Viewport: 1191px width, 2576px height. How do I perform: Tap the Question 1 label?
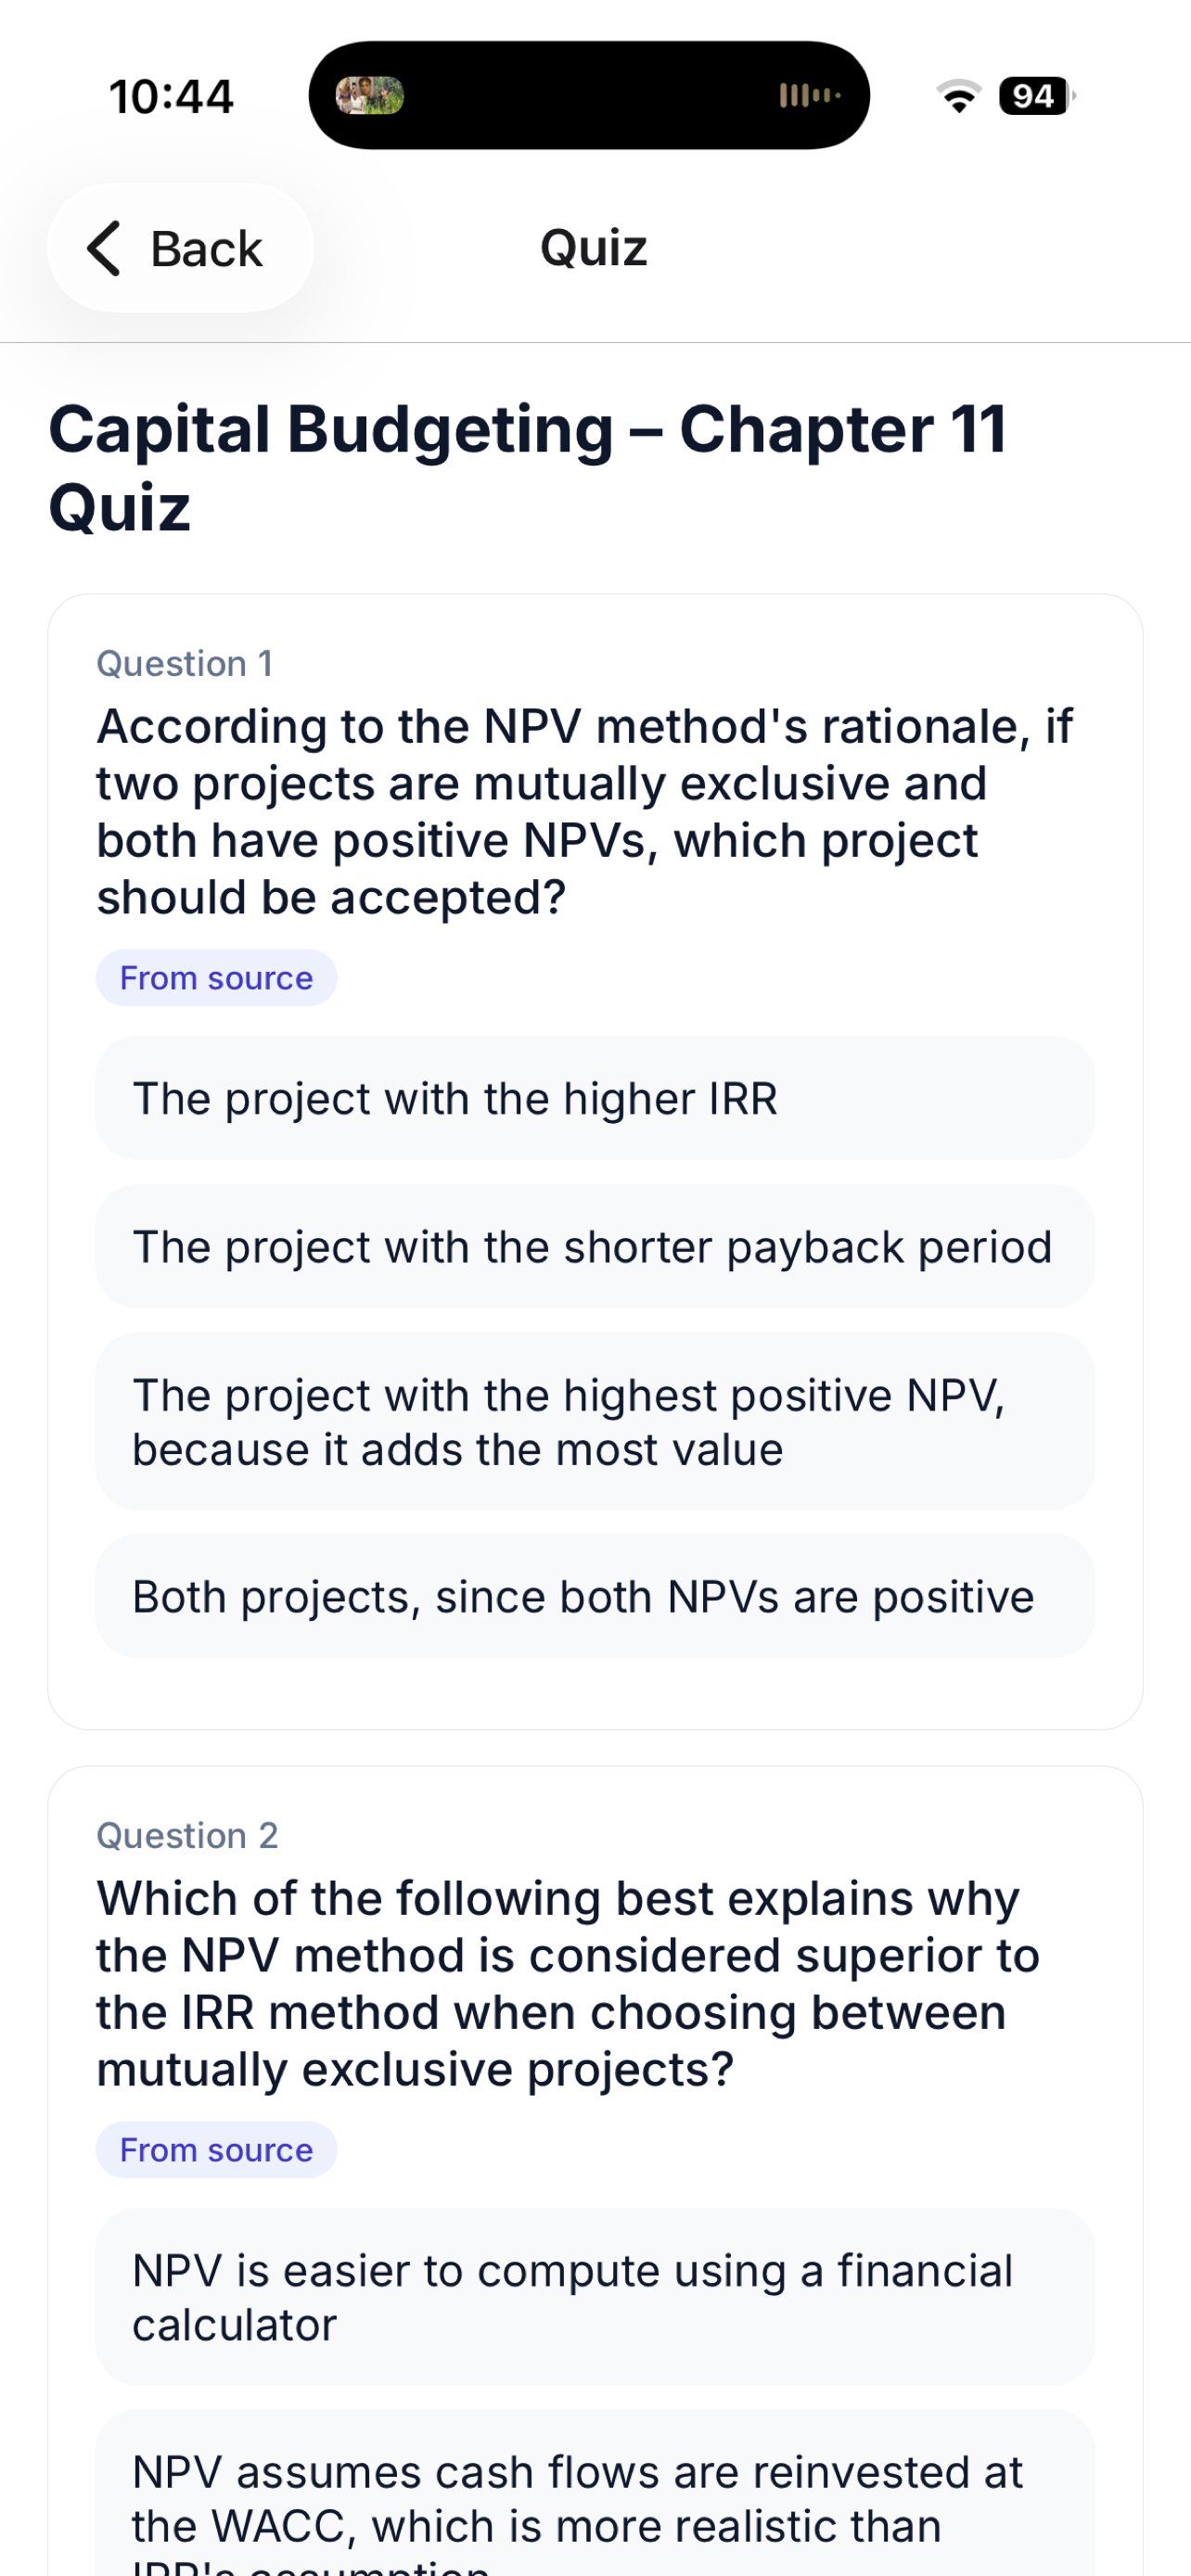[185, 663]
